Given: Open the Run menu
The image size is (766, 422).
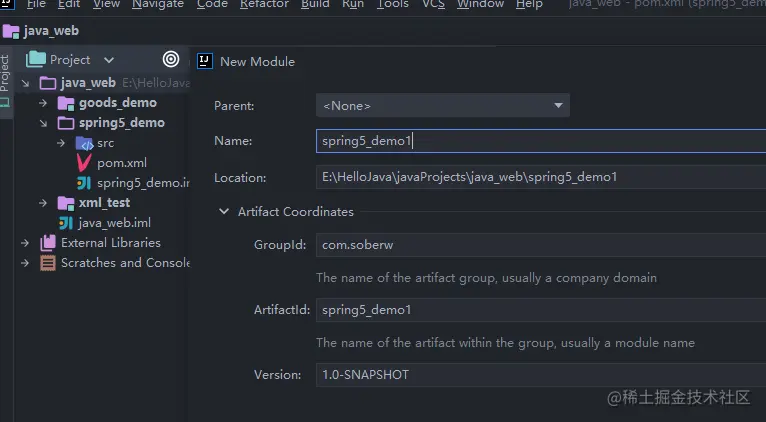Looking at the screenshot, I should pyautogui.click(x=353, y=4).
